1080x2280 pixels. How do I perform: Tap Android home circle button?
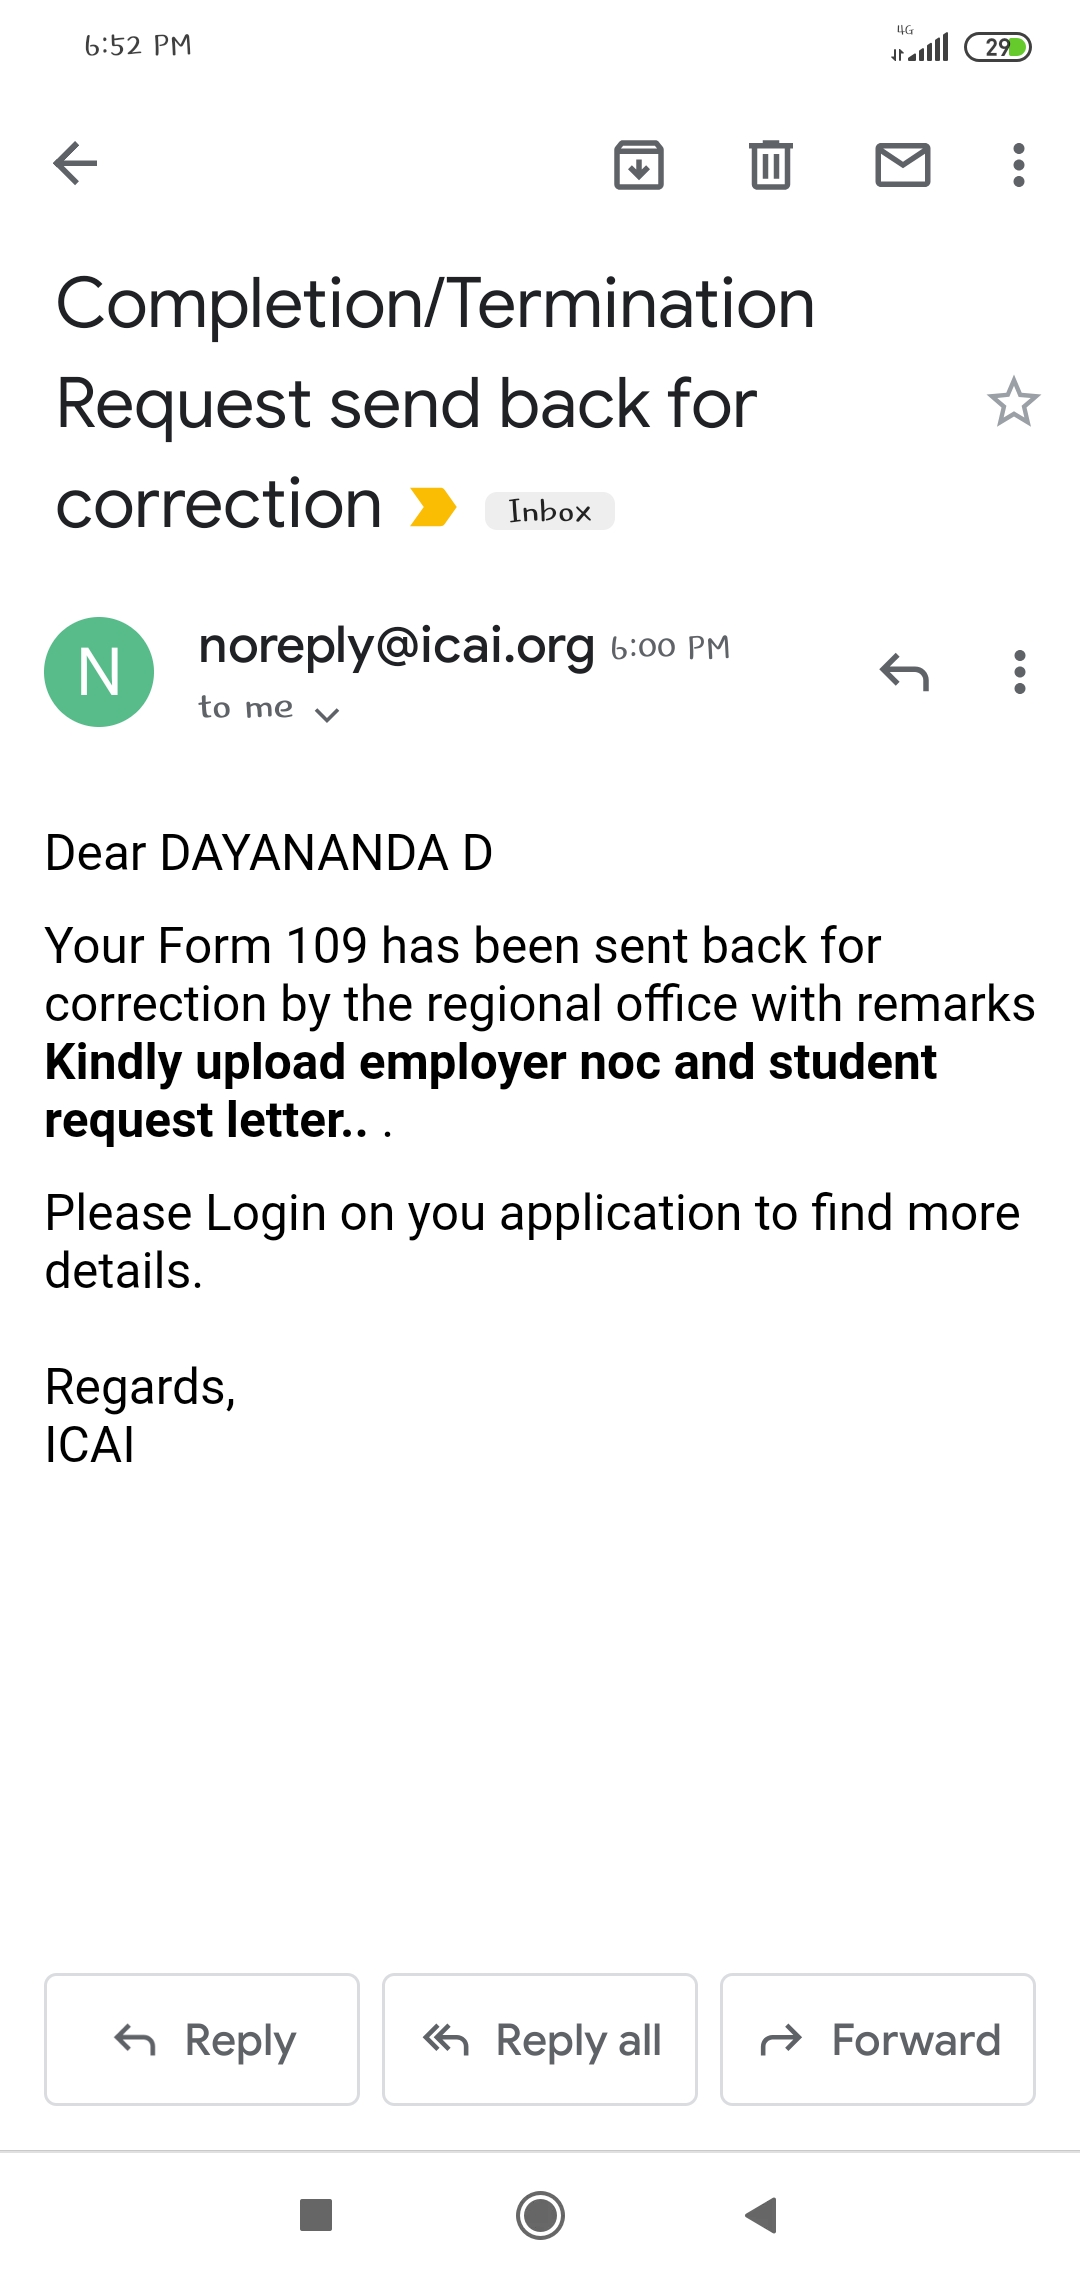click(540, 2215)
